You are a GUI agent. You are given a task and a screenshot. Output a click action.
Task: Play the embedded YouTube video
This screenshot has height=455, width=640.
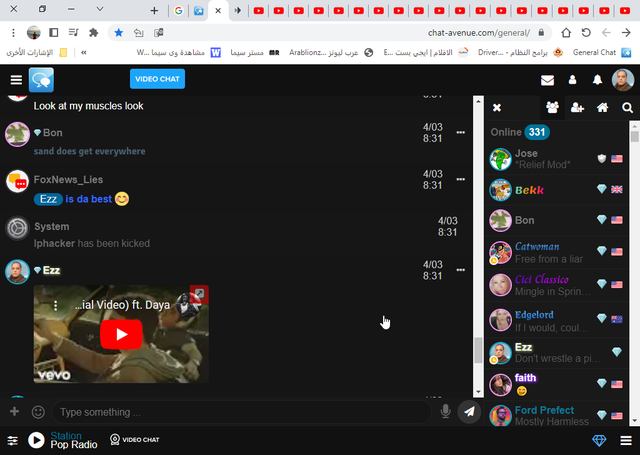tap(121, 335)
